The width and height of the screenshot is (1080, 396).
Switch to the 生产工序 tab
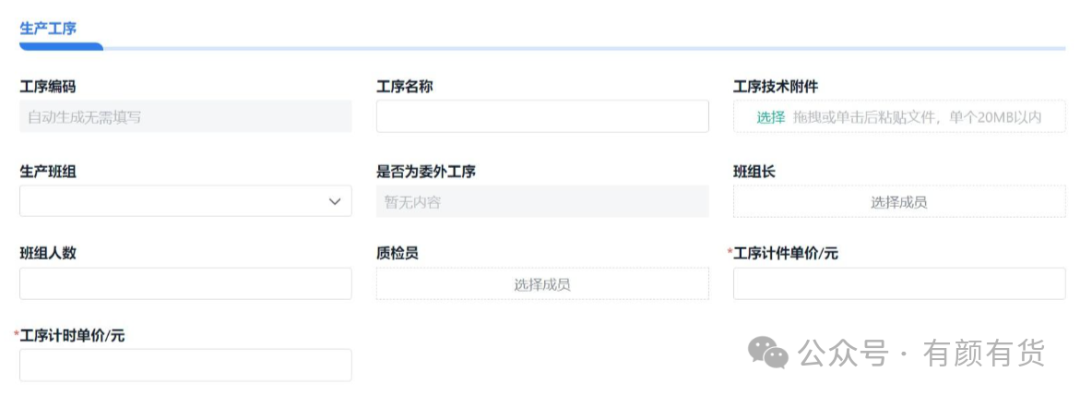[x=48, y=28]
